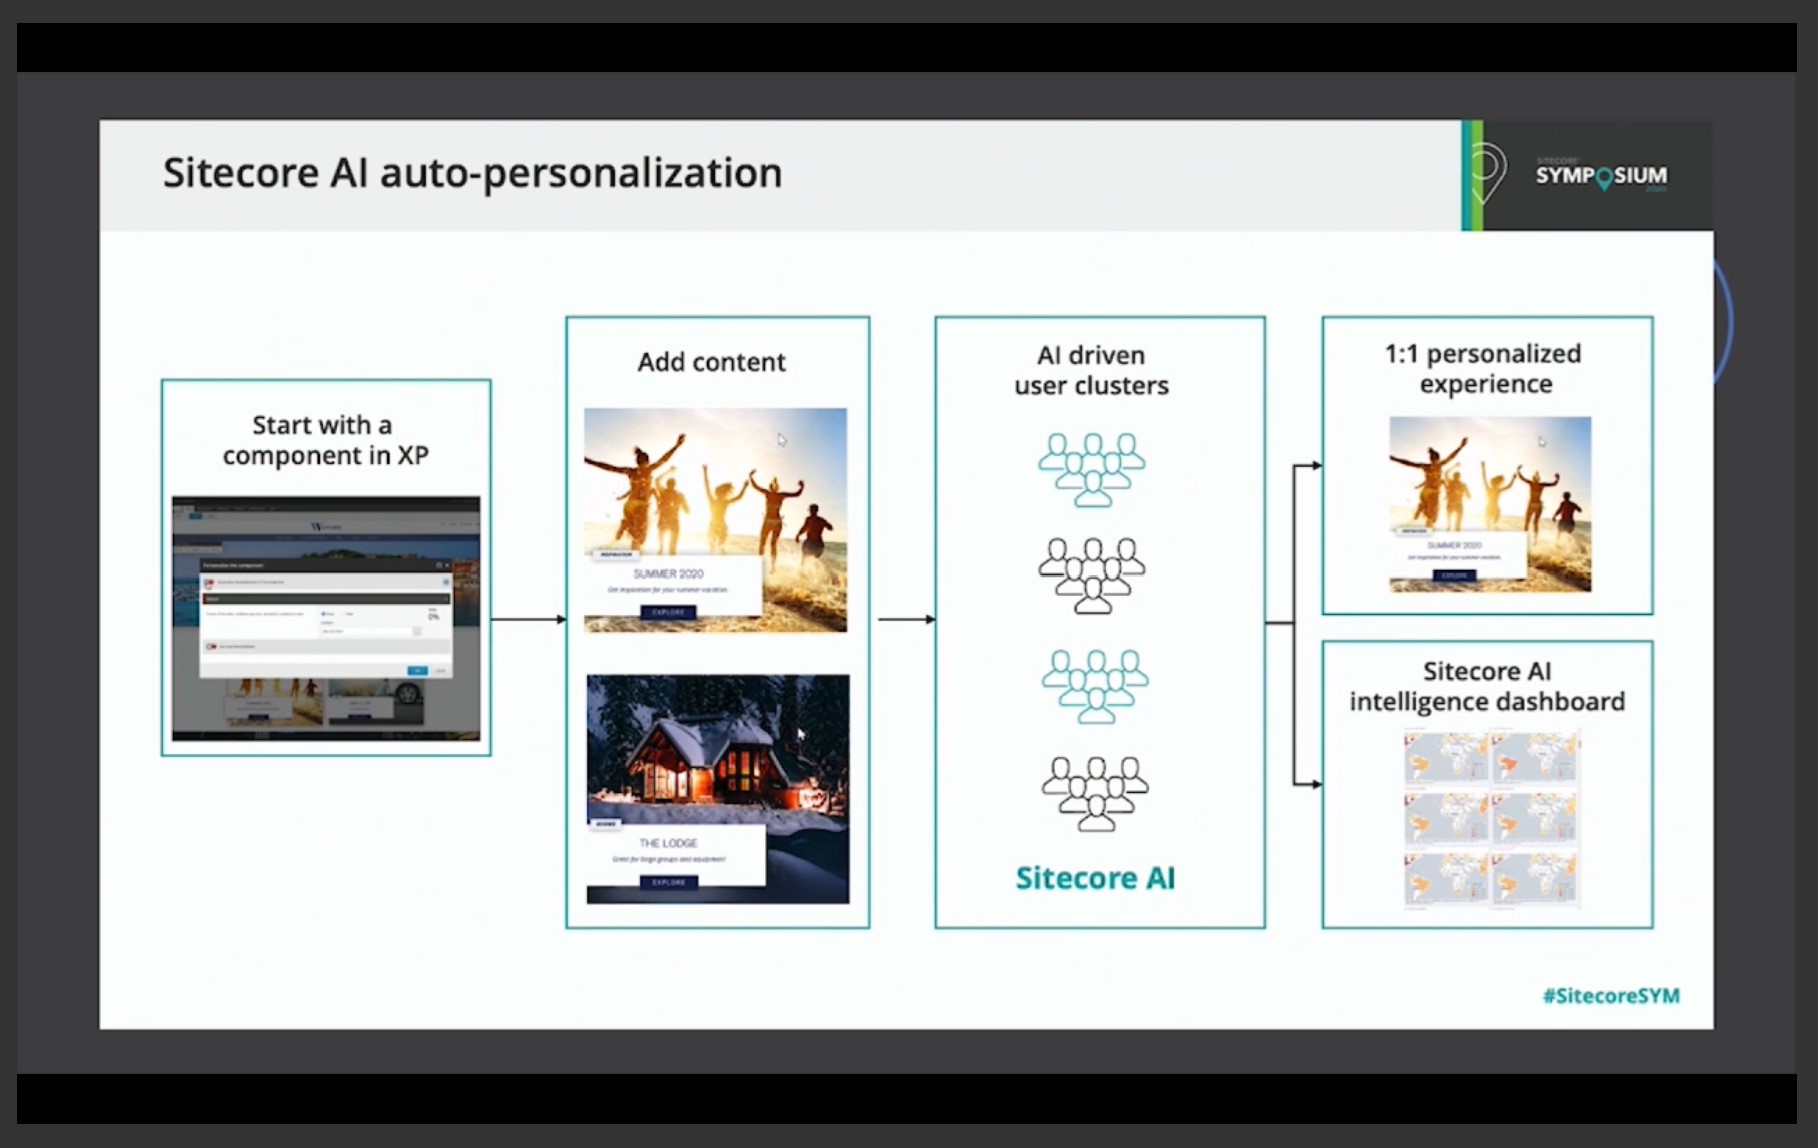Click the map pin icon beside Symposium logo
Image resolution: width=1818 pixels, height=1148 pixels.
point(1487,172)
